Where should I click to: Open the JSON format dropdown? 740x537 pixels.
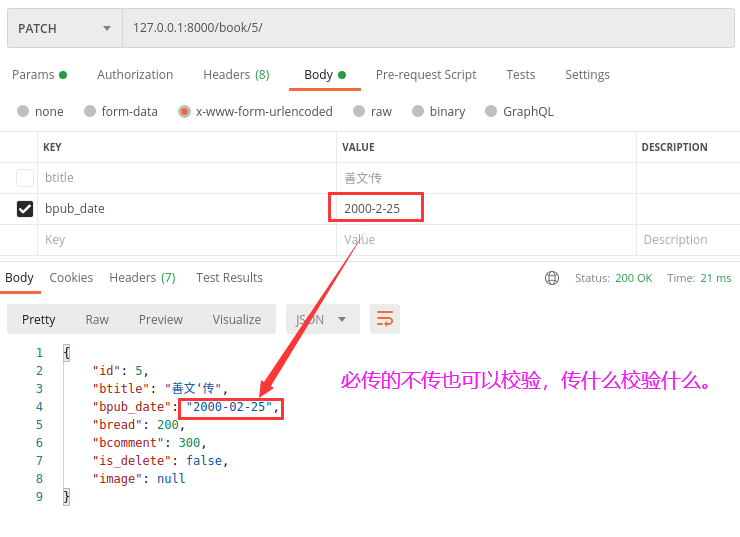(x=323, y=319)
